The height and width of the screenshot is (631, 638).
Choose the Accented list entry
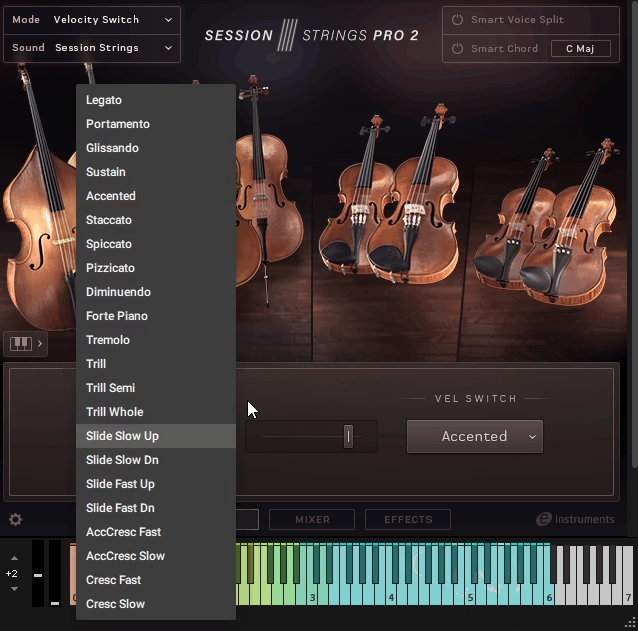pos(156,196)
